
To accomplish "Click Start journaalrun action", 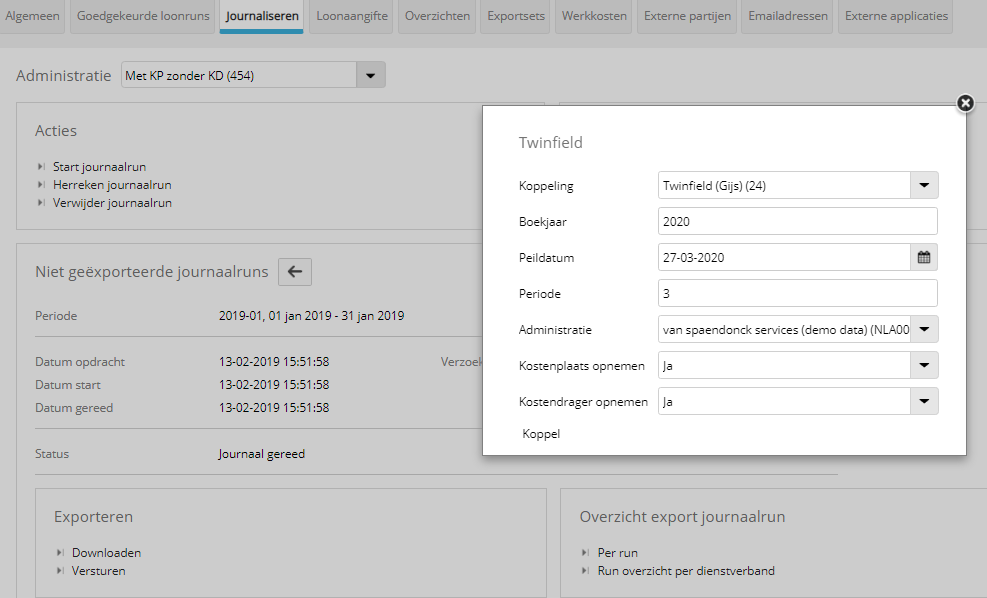I will tap(99, 167).
